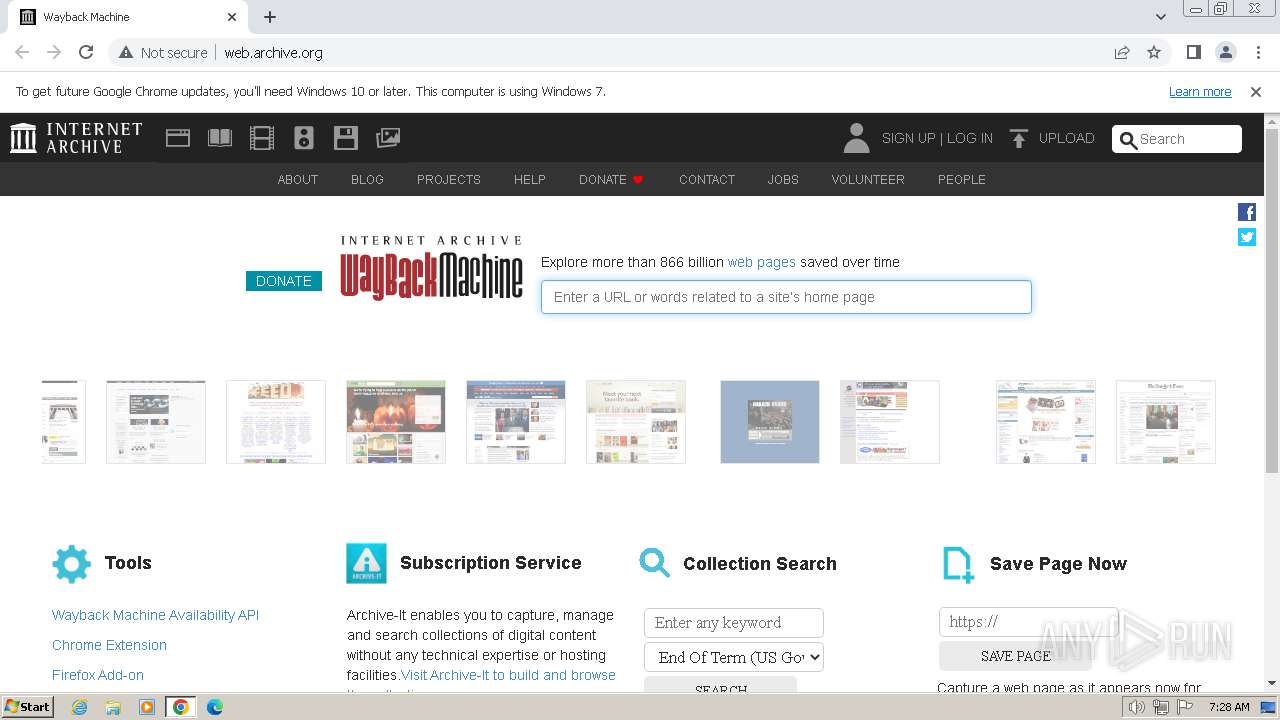Open the thumbnail with candle image
This screenshot has height=720, width=1280.
coord(396,422)
